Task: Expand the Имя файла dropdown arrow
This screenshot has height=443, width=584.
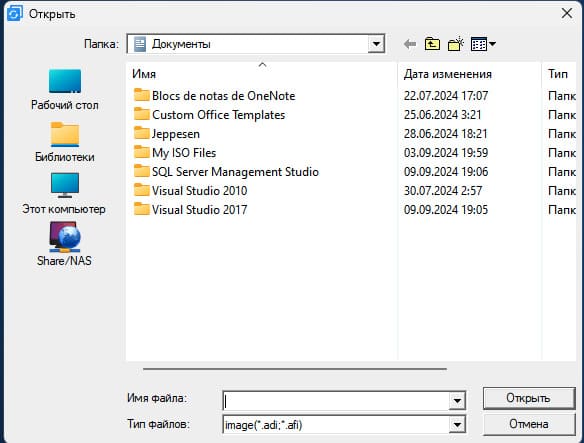Action: [x=457, y=401]
